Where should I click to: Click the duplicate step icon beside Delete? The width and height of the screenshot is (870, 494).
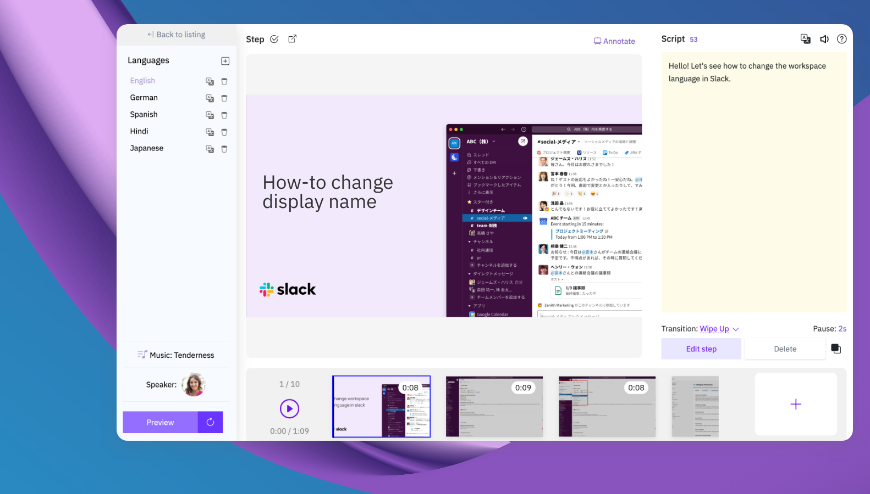click(x=836, y=349)
